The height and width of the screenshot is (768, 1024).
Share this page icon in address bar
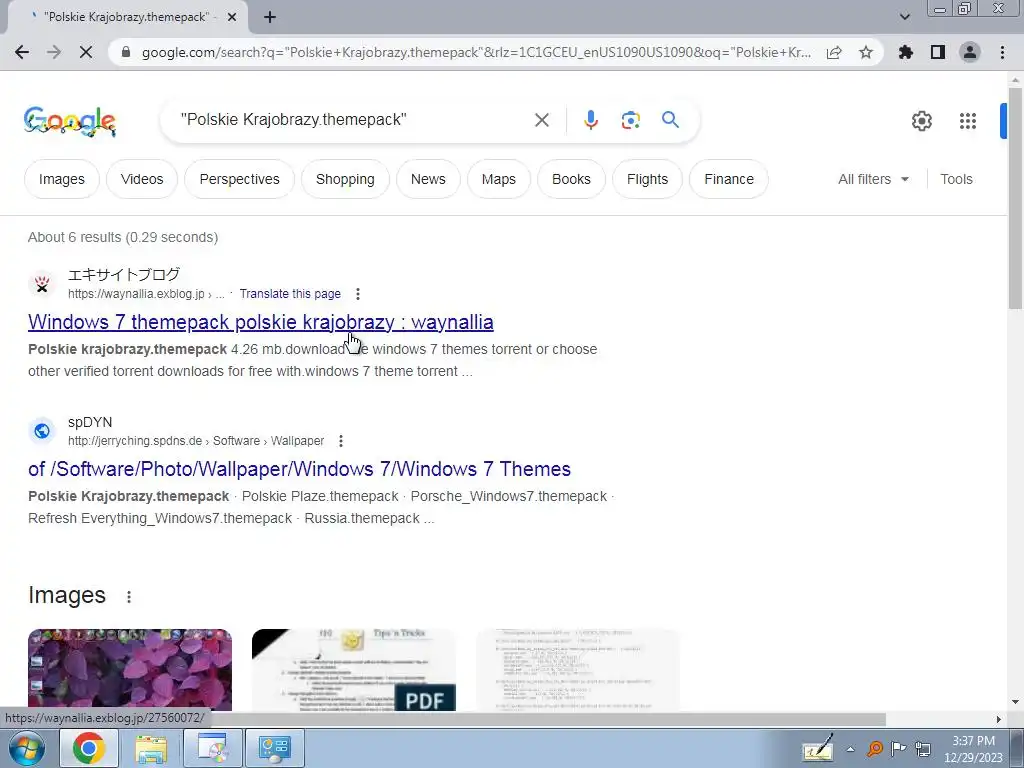(834, 52)
